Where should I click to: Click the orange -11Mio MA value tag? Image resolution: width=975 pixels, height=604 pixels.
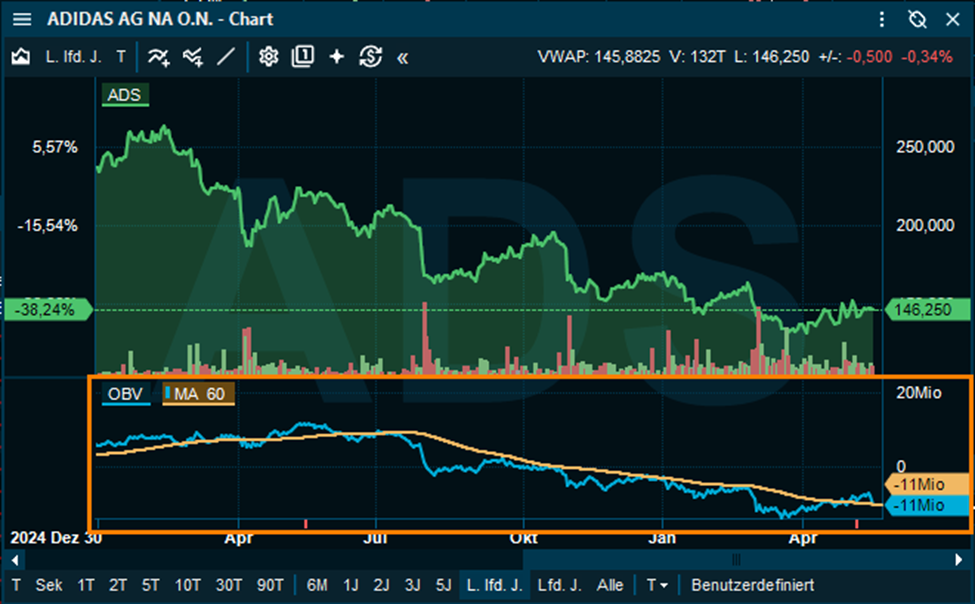926,485
